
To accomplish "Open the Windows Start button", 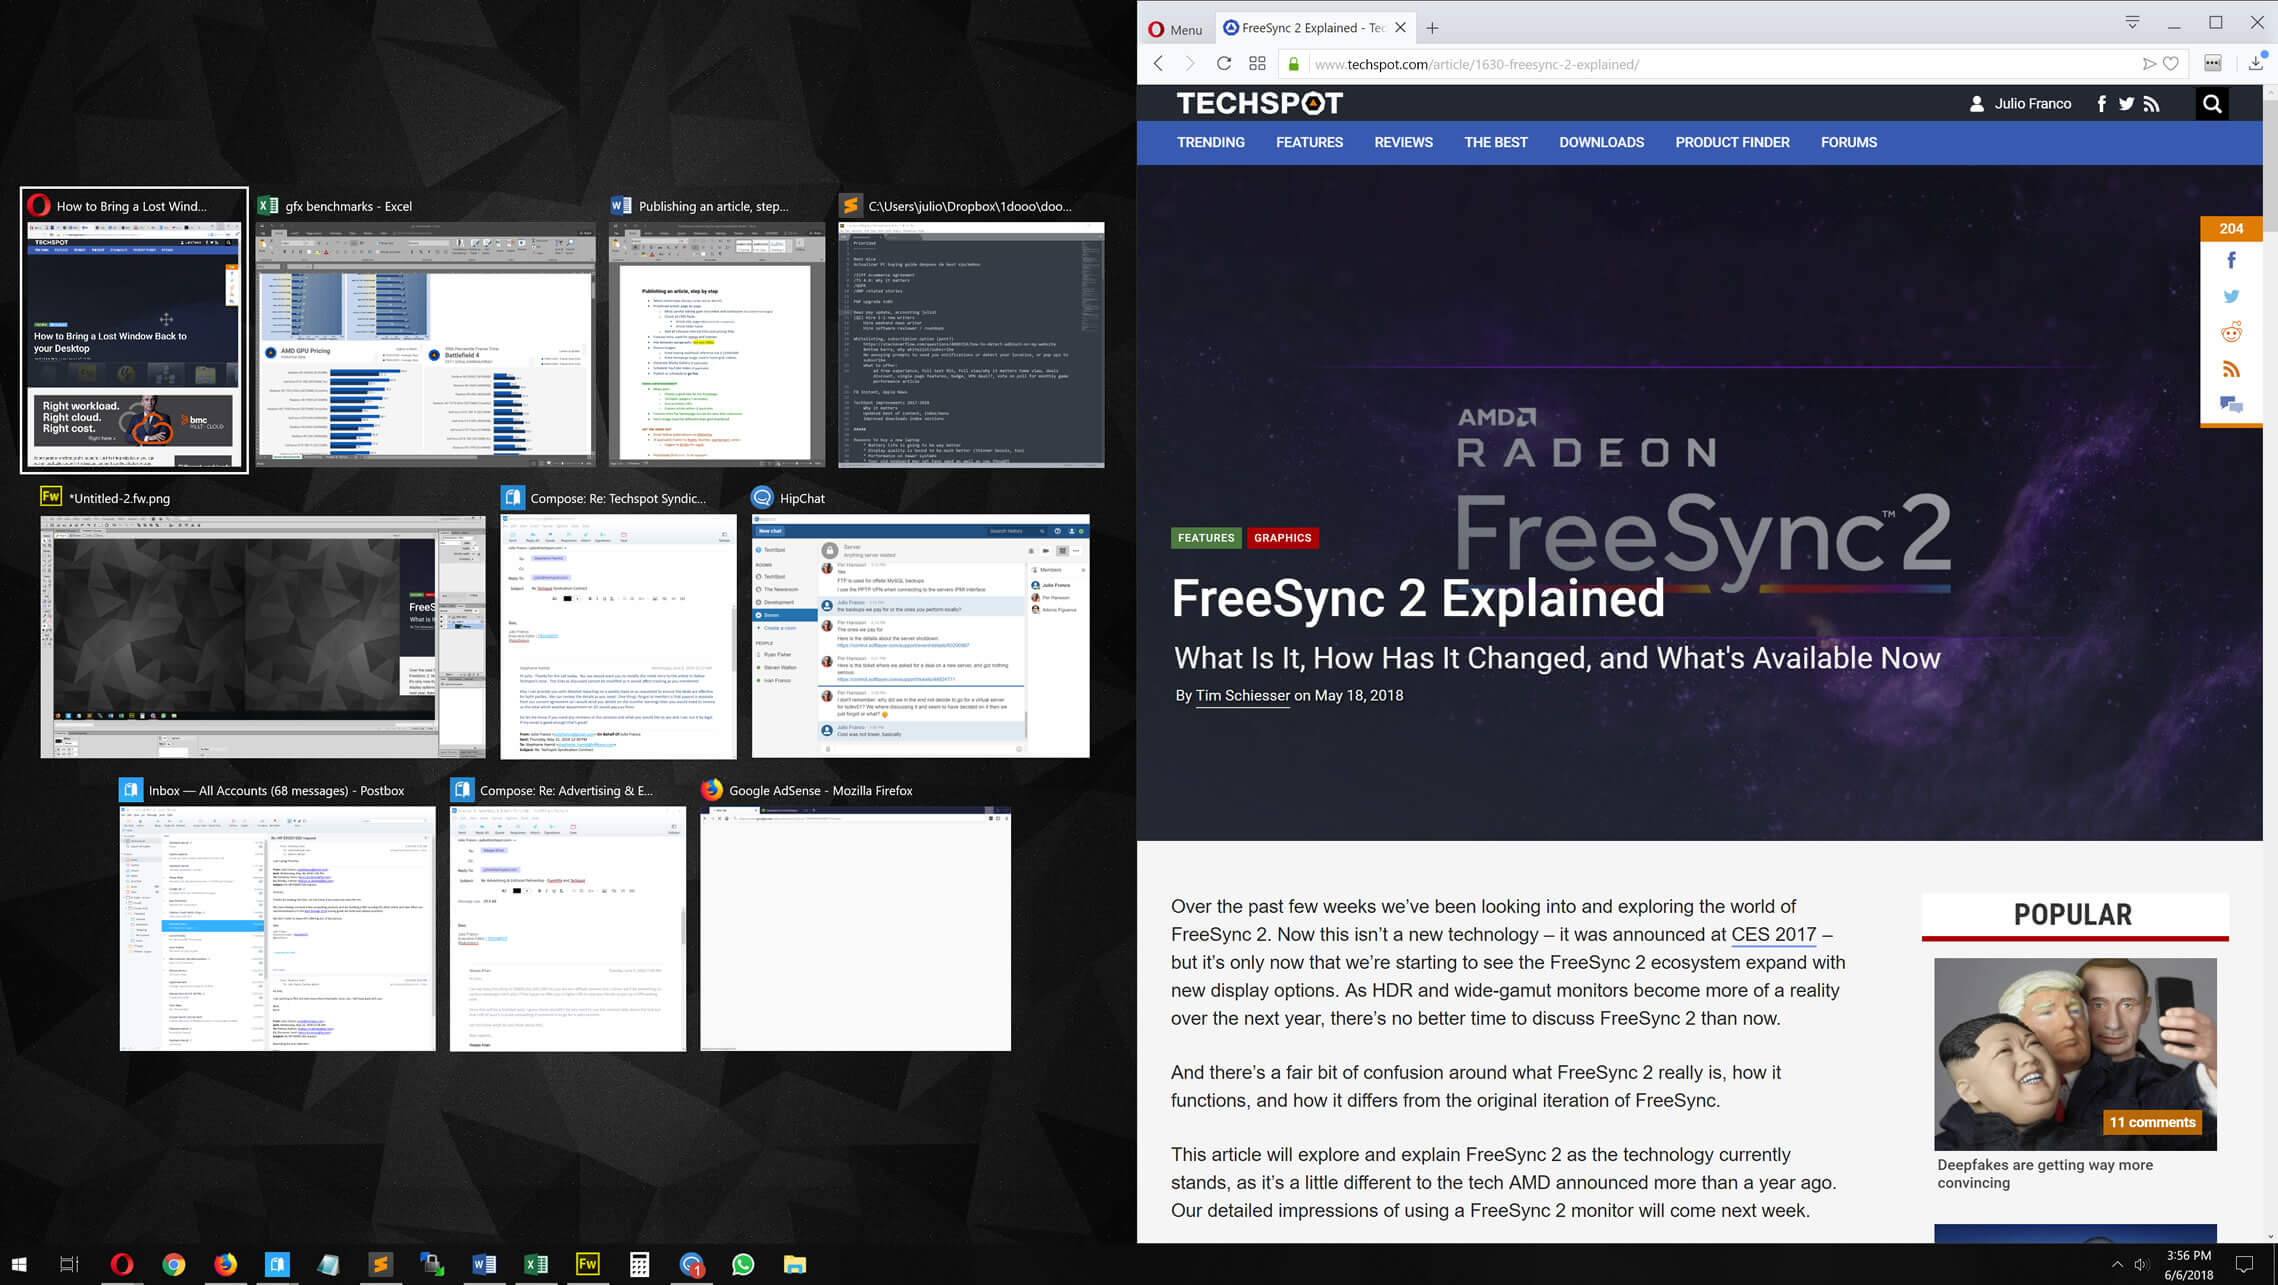I will (x=19, y=1264).
